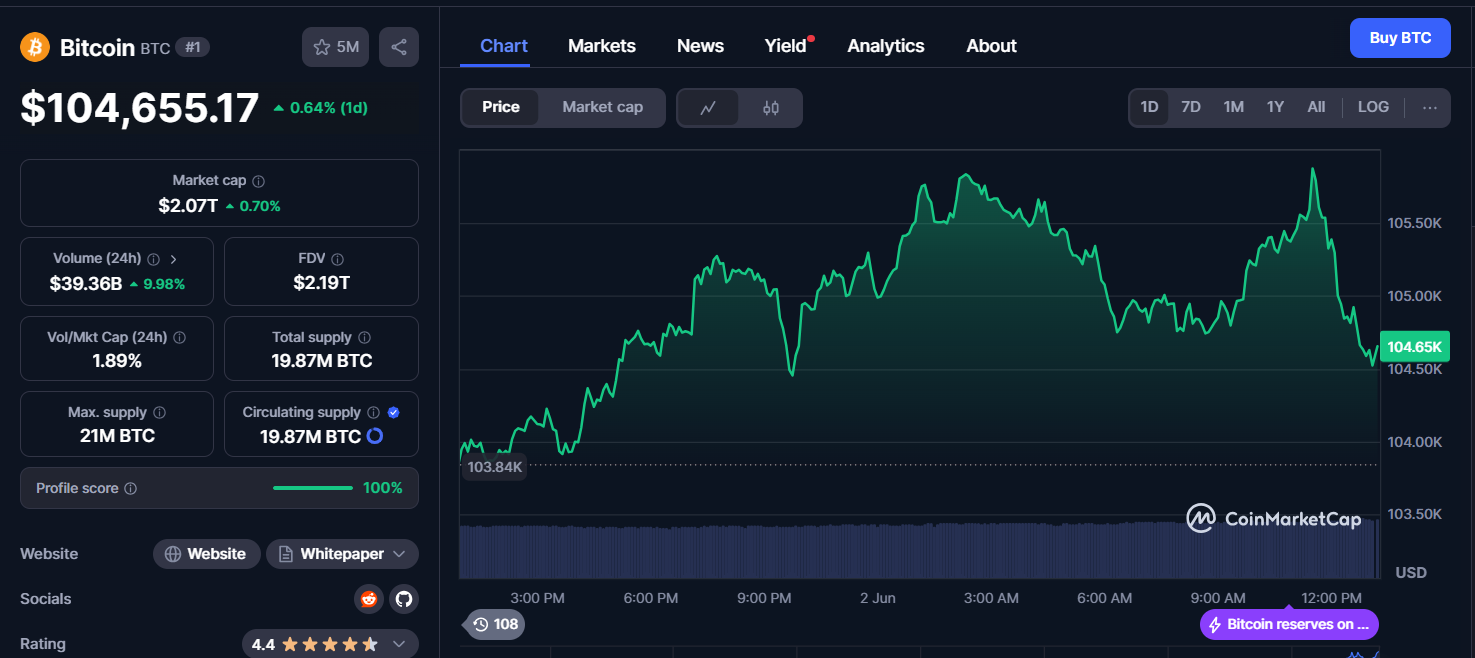This screenshot has width=1475, height=658.
Task: Click the Profile score progress bar
Action: 313,488
